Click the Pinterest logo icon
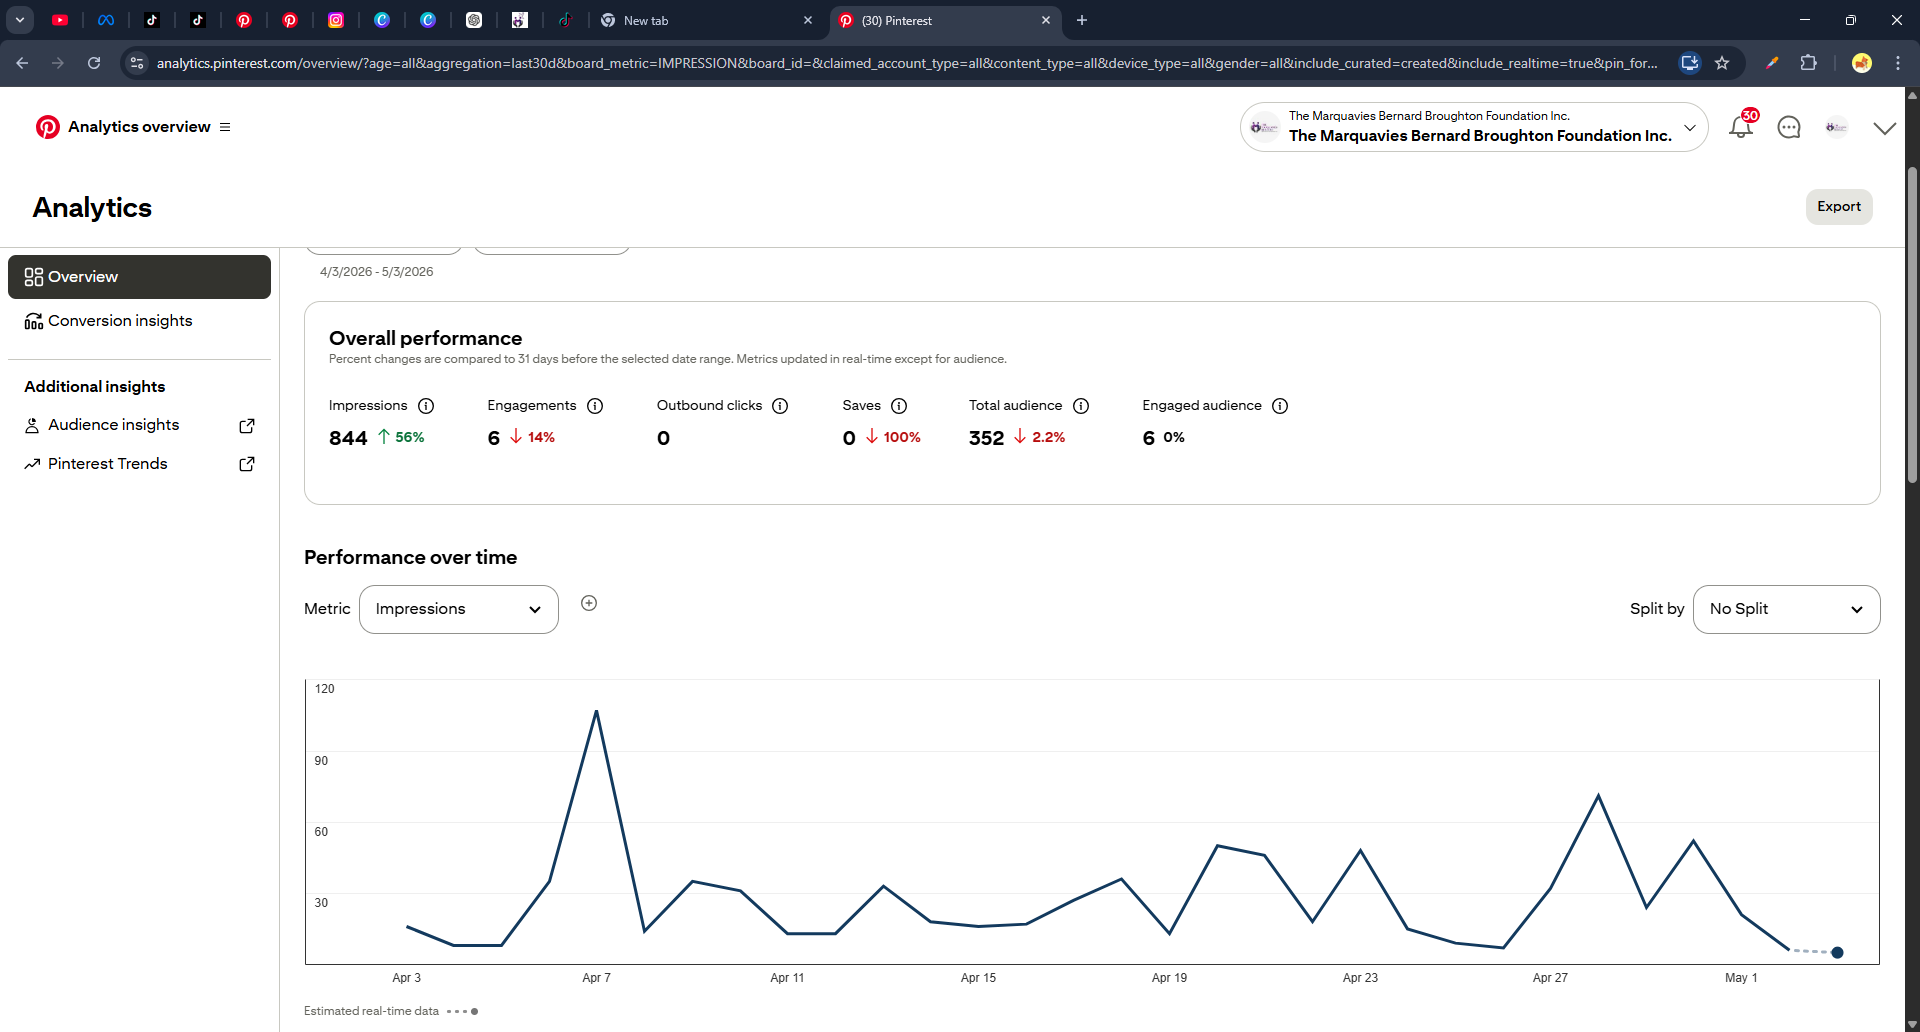The height and width of the screenshot is (1032, 1920). click(x=47, y=127)
